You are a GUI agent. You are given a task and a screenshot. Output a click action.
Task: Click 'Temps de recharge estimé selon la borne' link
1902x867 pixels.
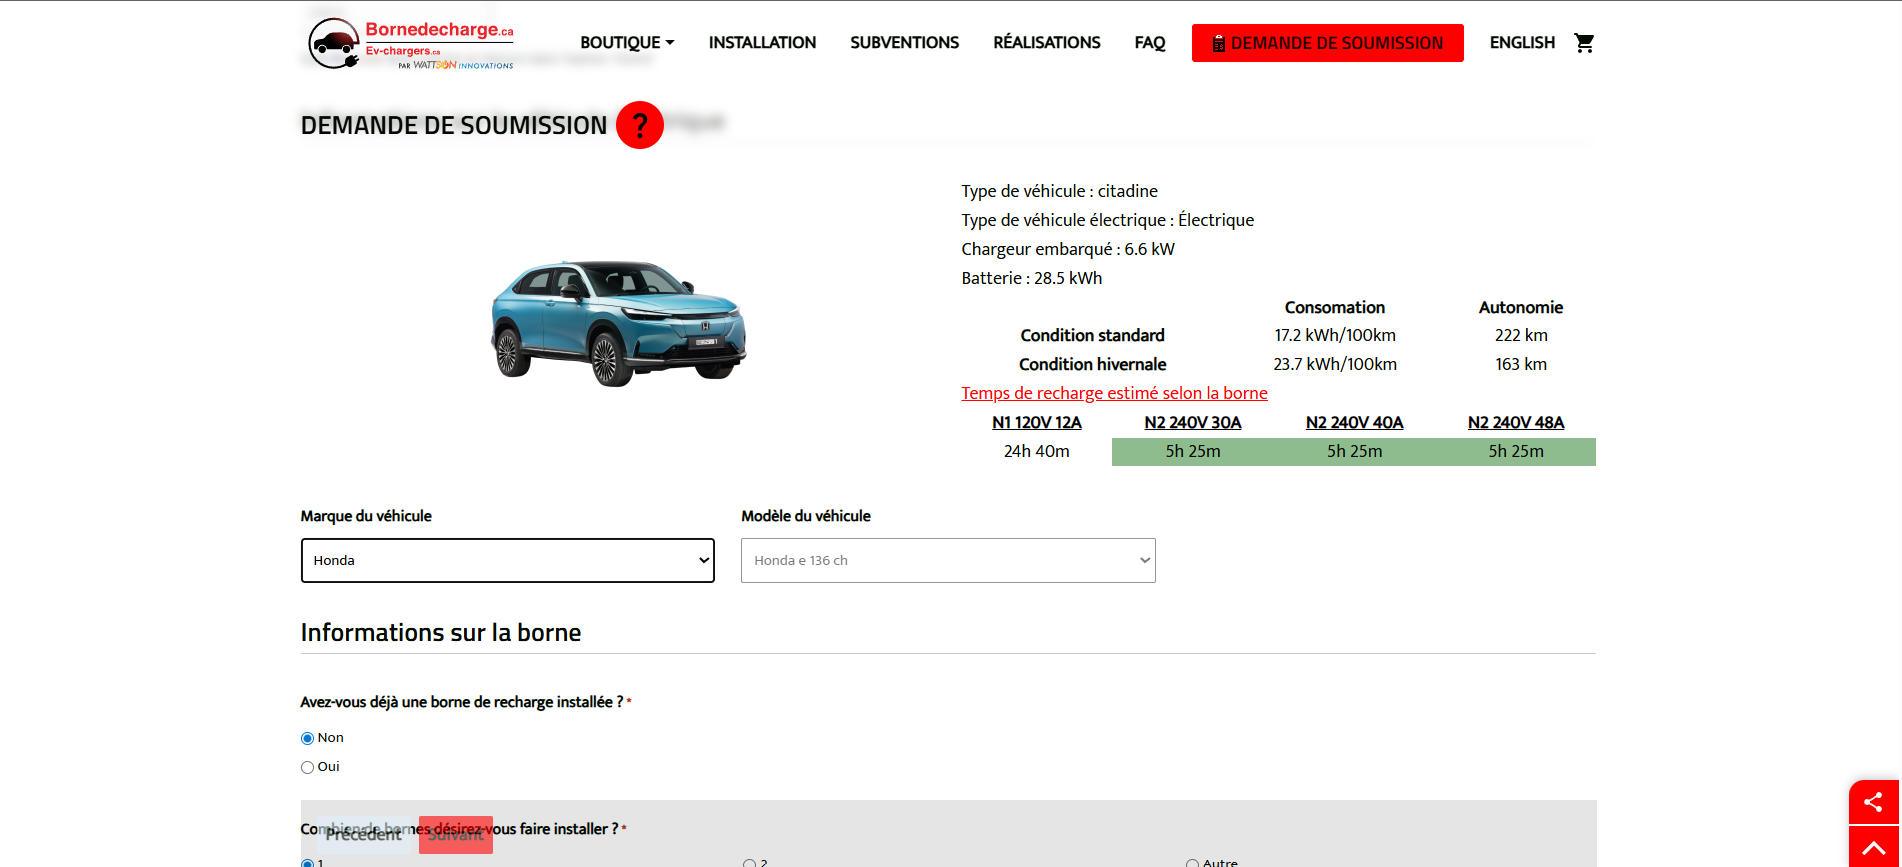[1114, 393]
